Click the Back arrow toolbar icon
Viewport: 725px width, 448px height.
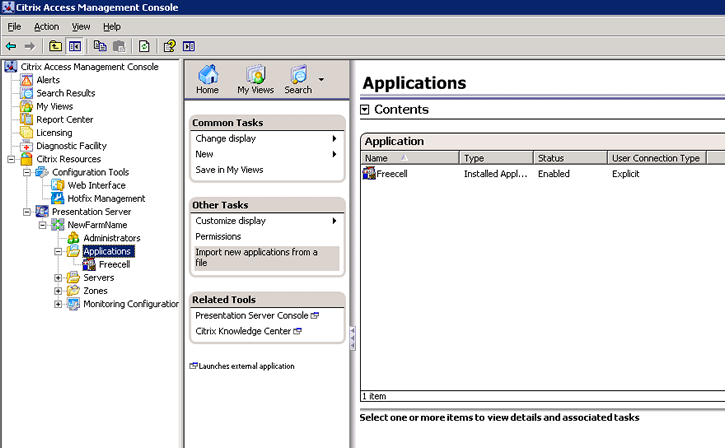point(11,46)
